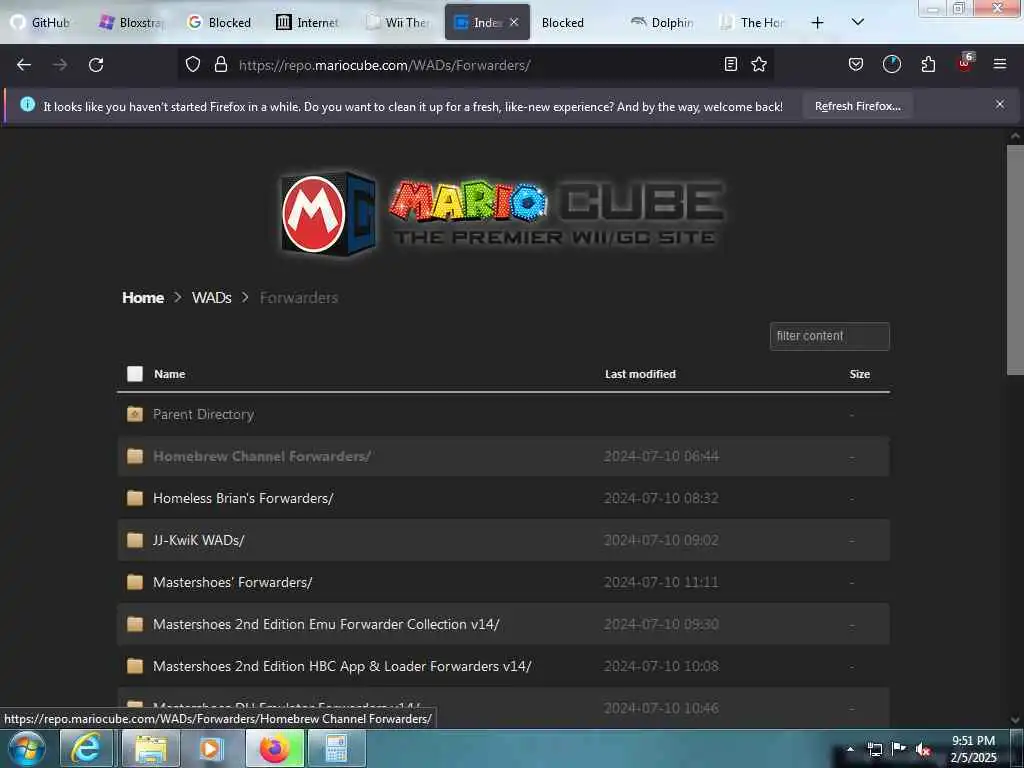The image size is (1024, 768).
Task: Sort by the Name column header
Action: (170, 374)
